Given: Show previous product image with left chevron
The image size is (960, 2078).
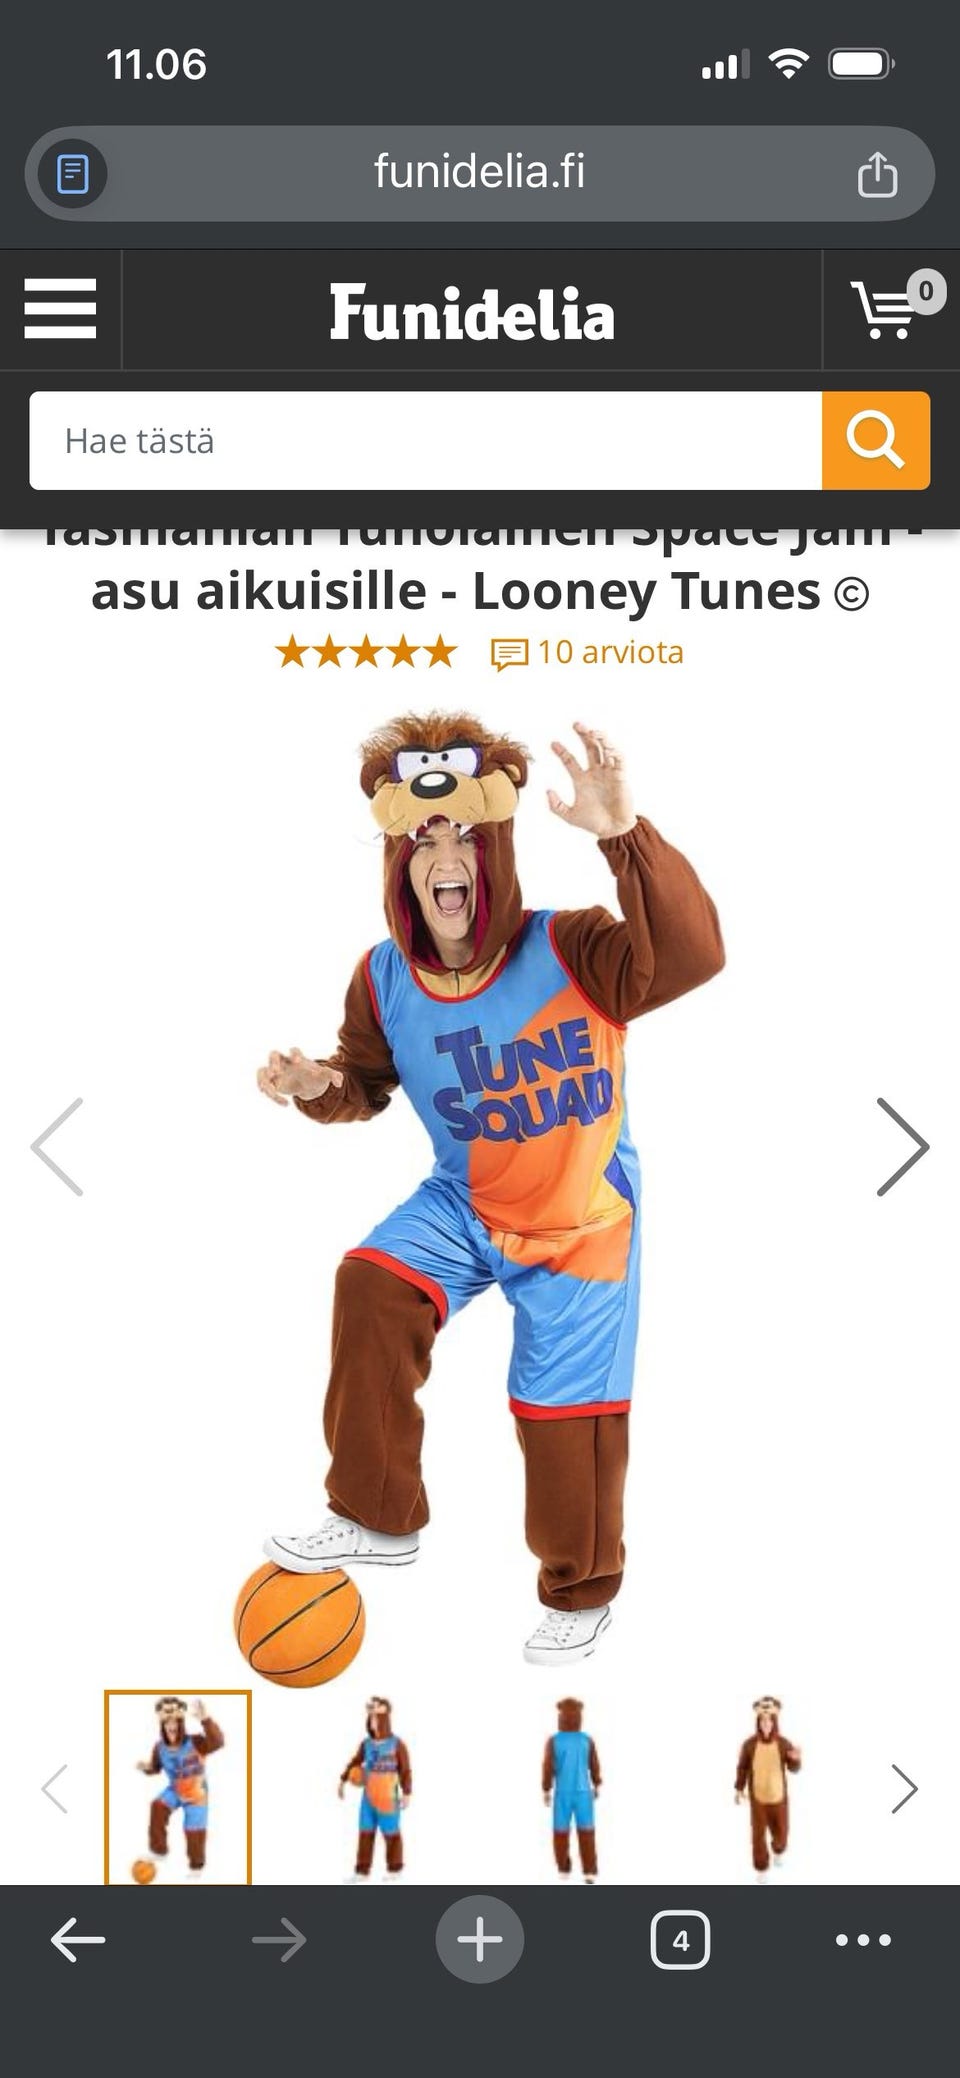Looking at the screenshot, I should coord(58,1147).
